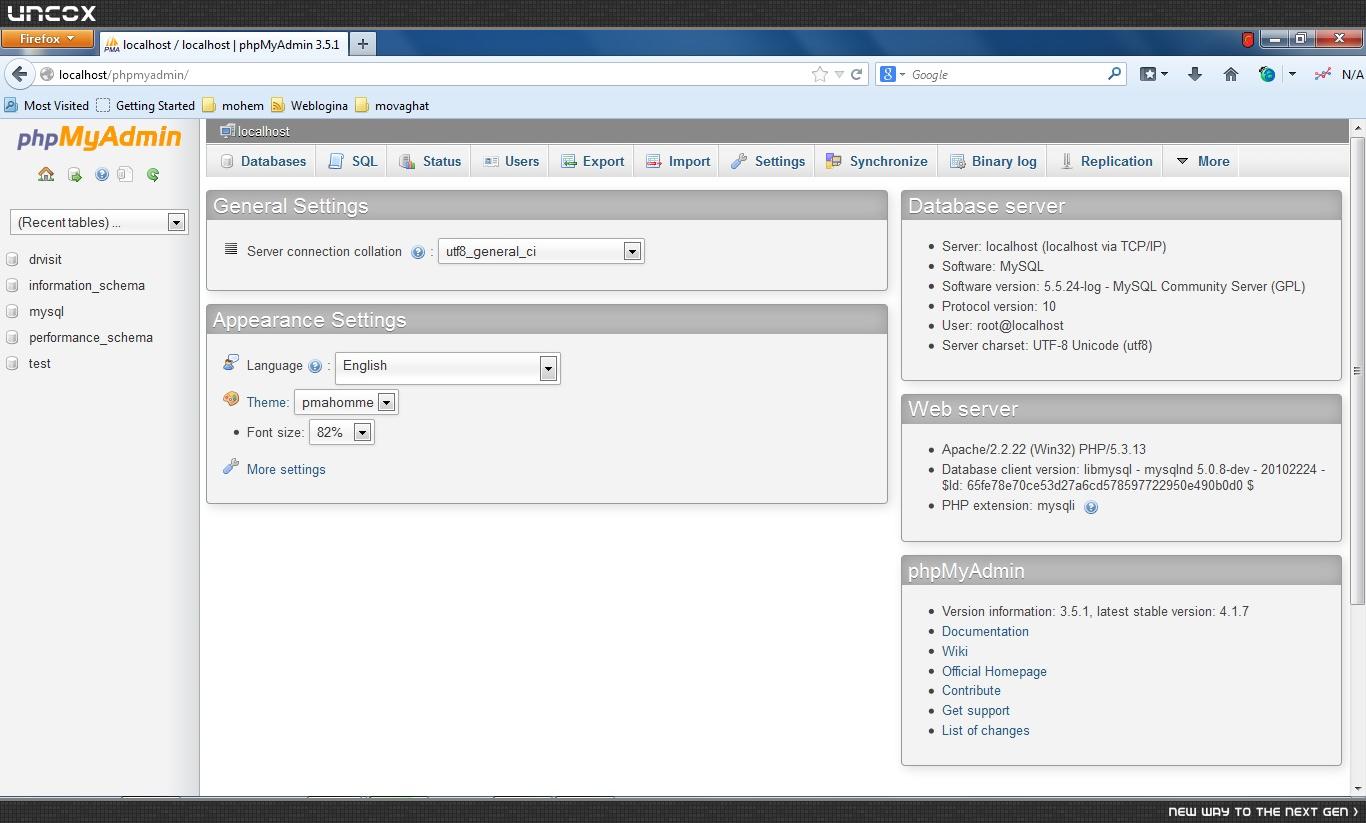1366x823 pixels.
Task: Open the Status tab
Action: coord(430,161)
